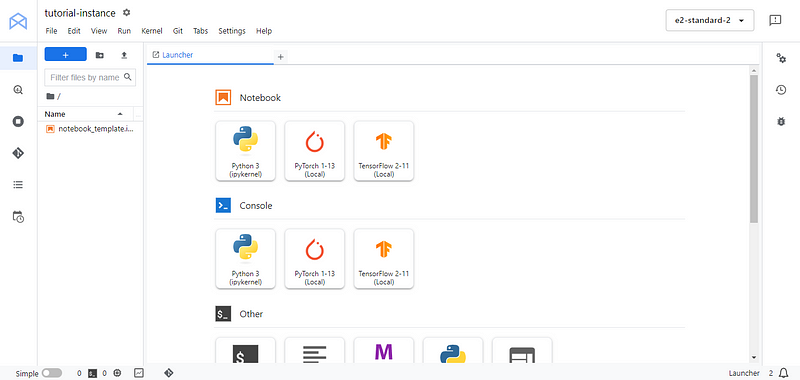Create a new Markdown file
The width and height of the screenshot is (800, 380).
384,351
